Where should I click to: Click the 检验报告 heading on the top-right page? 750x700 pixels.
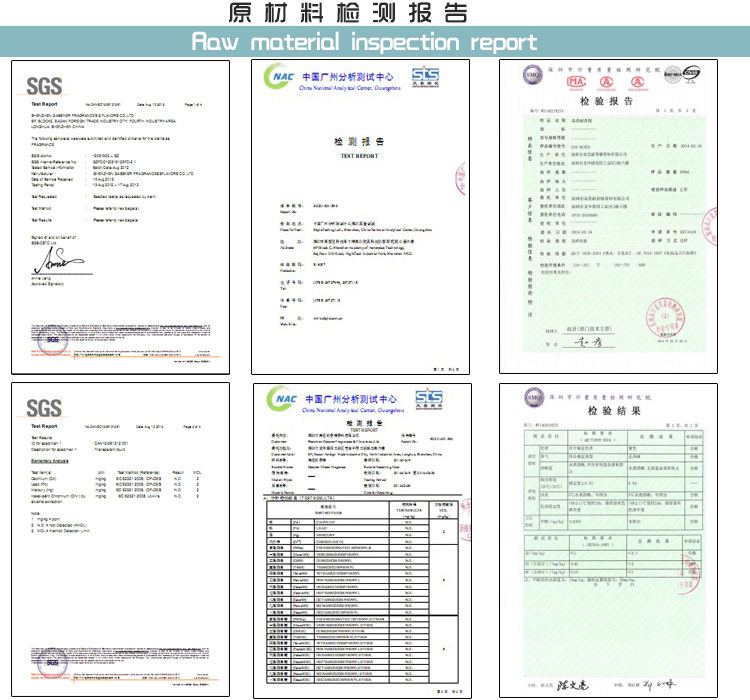point(607,101)
